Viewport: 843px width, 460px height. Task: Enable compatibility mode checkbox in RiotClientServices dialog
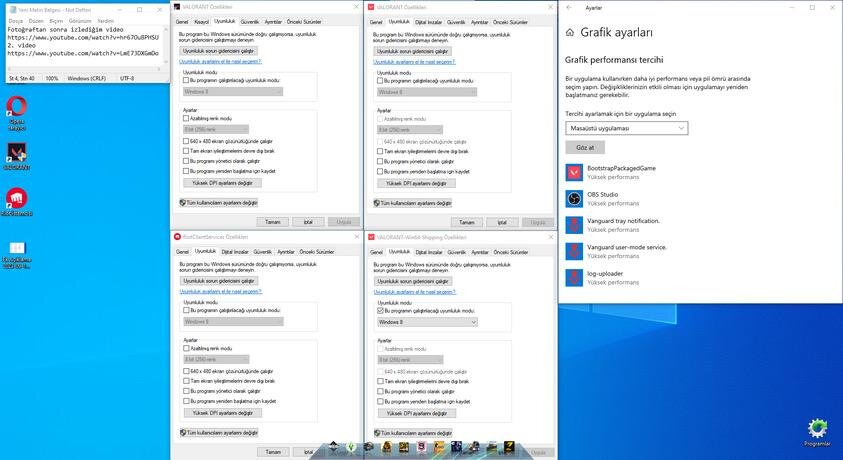pos(187,310)
